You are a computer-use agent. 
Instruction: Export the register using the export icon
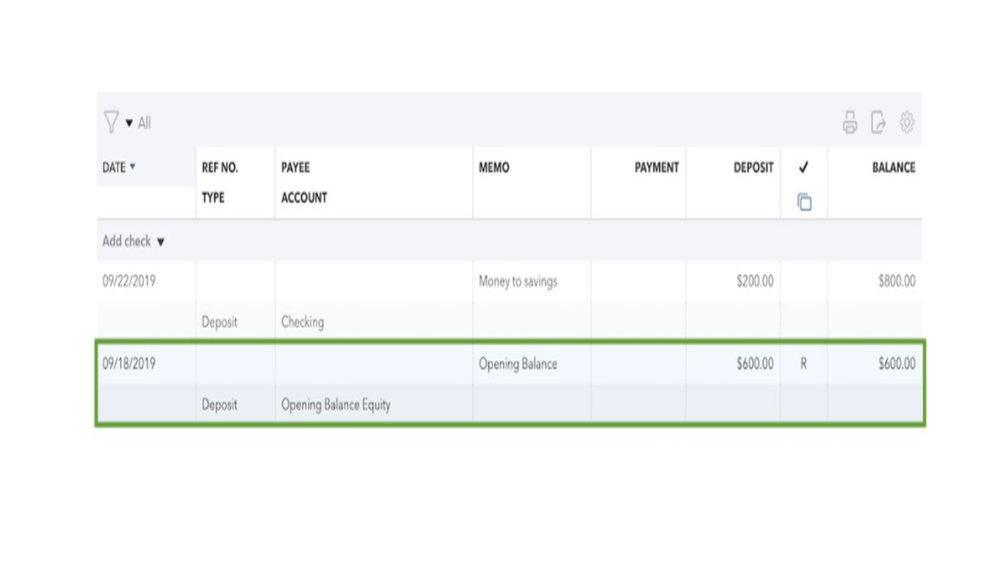tap(878, 123)
